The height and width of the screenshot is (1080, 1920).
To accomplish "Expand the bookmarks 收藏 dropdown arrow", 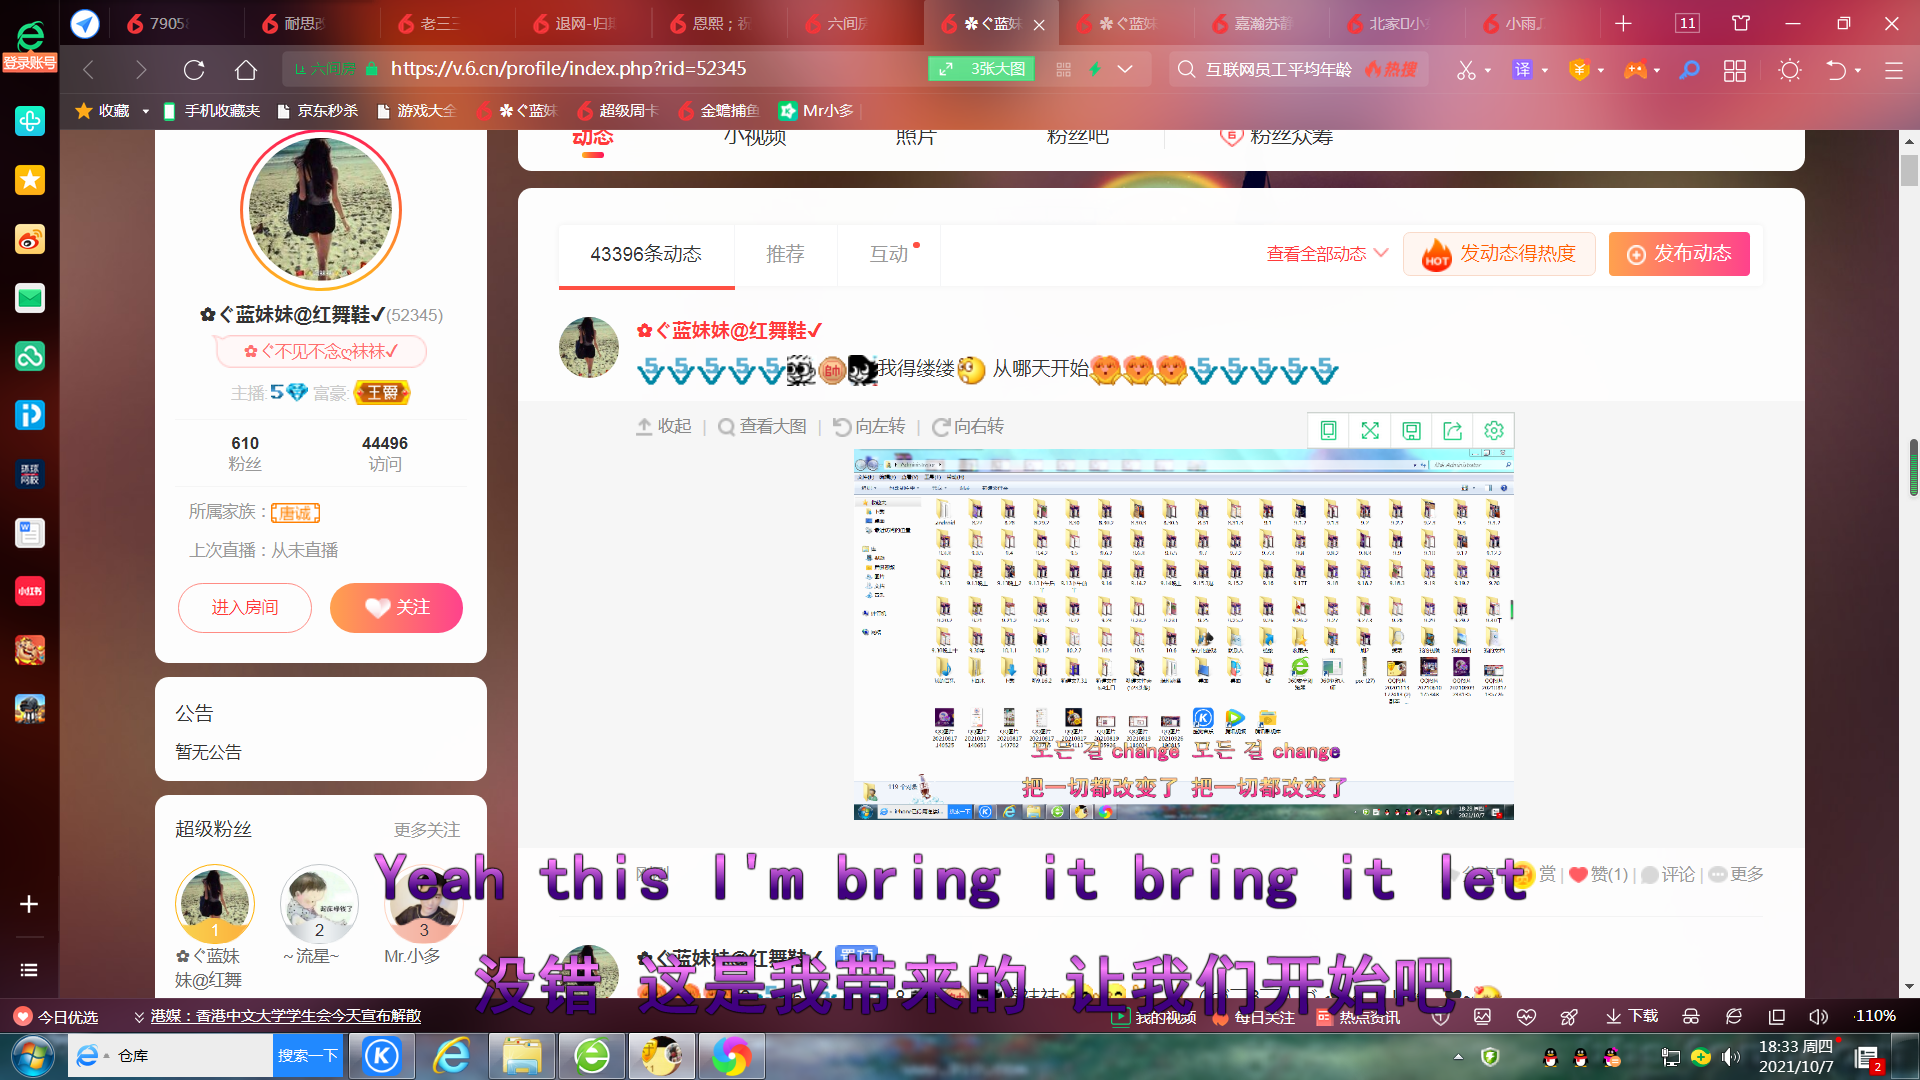I will click(146, 111).
